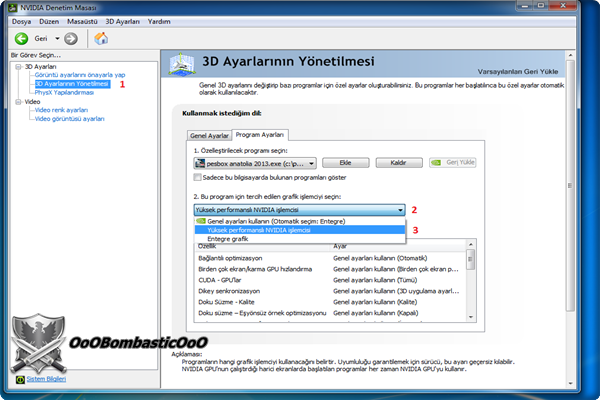Select Video renk ayarları tree item
600x400 pixels.
61,110
